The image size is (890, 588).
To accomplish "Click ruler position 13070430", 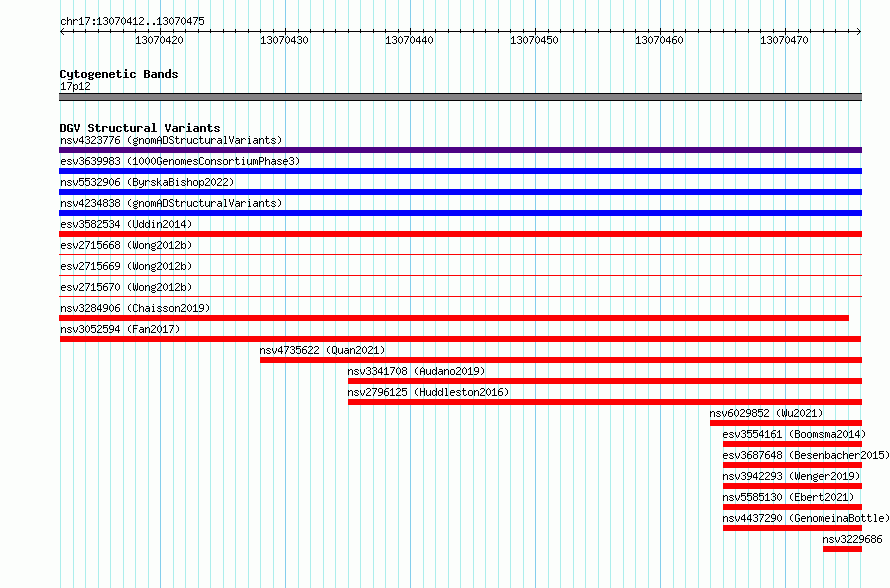I will point(284,40).
